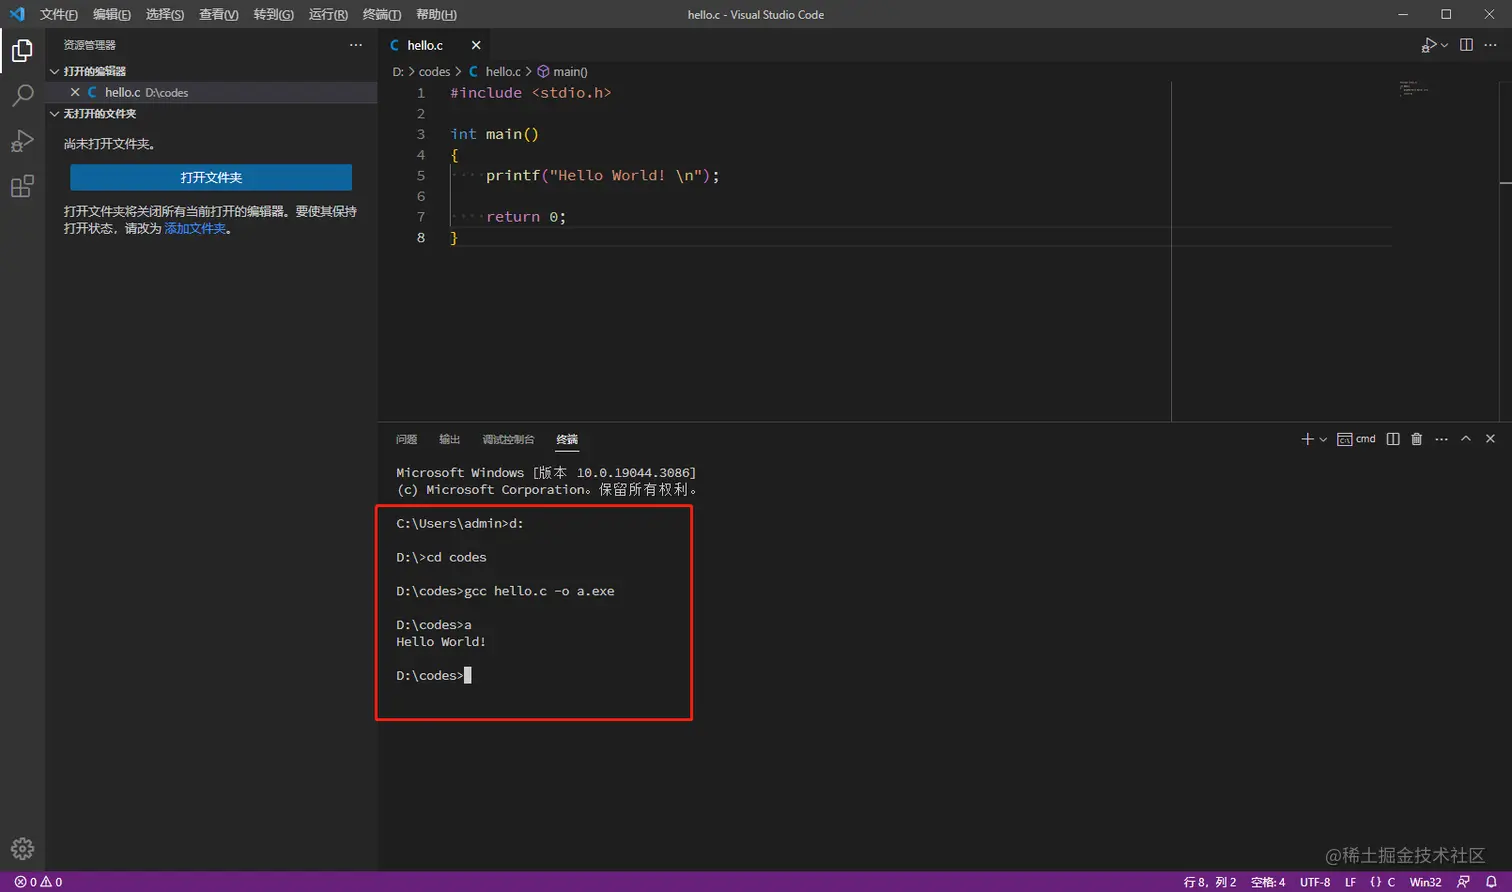Switch to the Output (输出) panel tab
Image resolution: width=1512 pixels, height=892 pixels.
point(450,439)
